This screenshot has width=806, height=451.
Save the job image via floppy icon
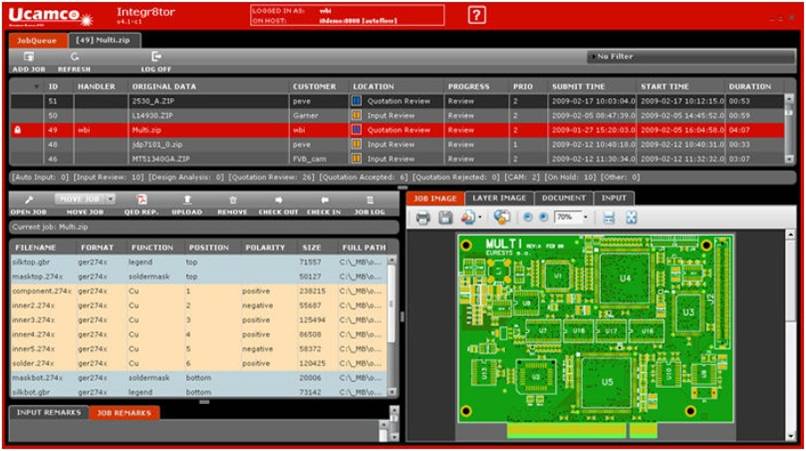click(x=445, y=218)
